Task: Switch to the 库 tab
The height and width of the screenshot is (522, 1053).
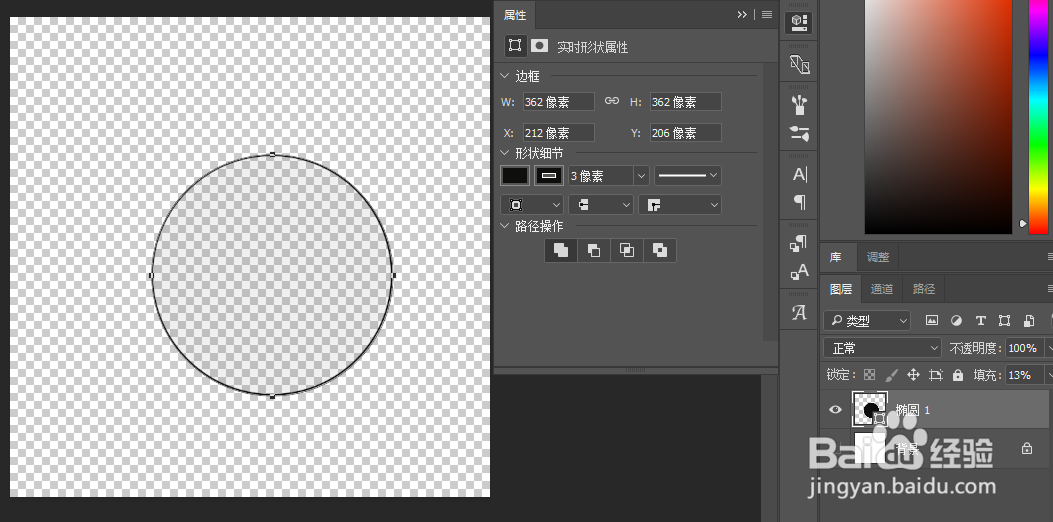Action: 835,257
